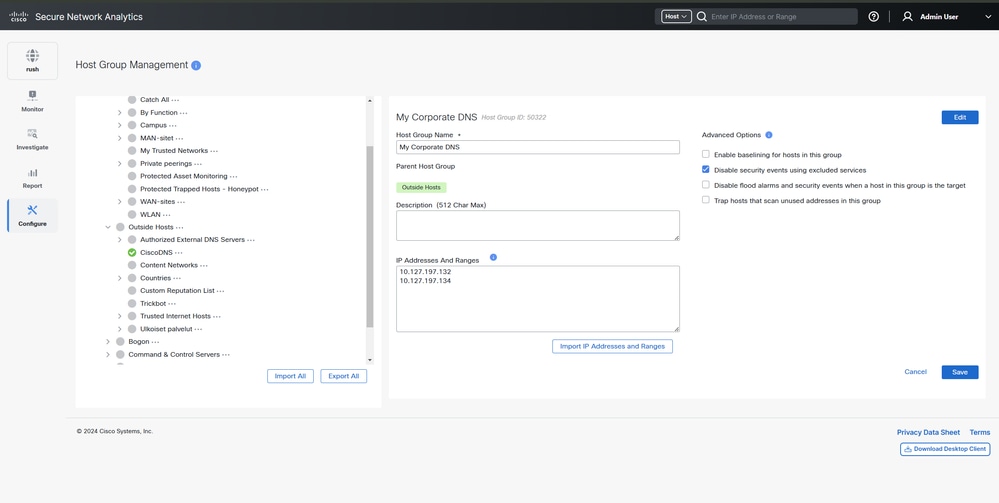Expand the Bogon tree node
The height and width of the screenshot is (503, 999).
pos(108,342)
